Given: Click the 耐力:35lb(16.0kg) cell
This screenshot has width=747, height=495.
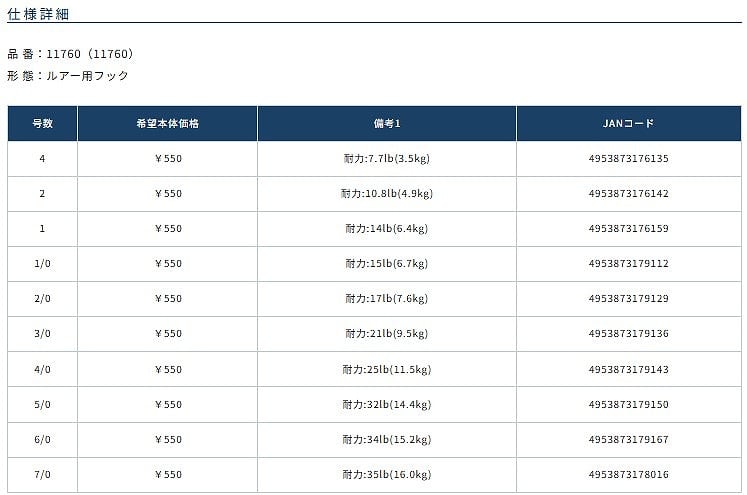Looking at the screenshot, I should point(386,474).
